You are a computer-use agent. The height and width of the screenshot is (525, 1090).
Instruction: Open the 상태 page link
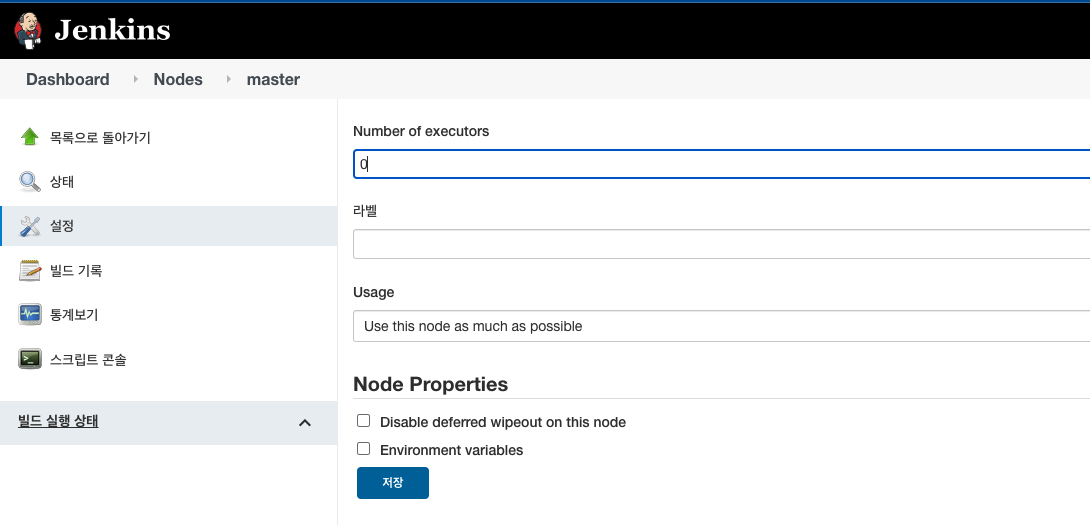pos(62,182)
